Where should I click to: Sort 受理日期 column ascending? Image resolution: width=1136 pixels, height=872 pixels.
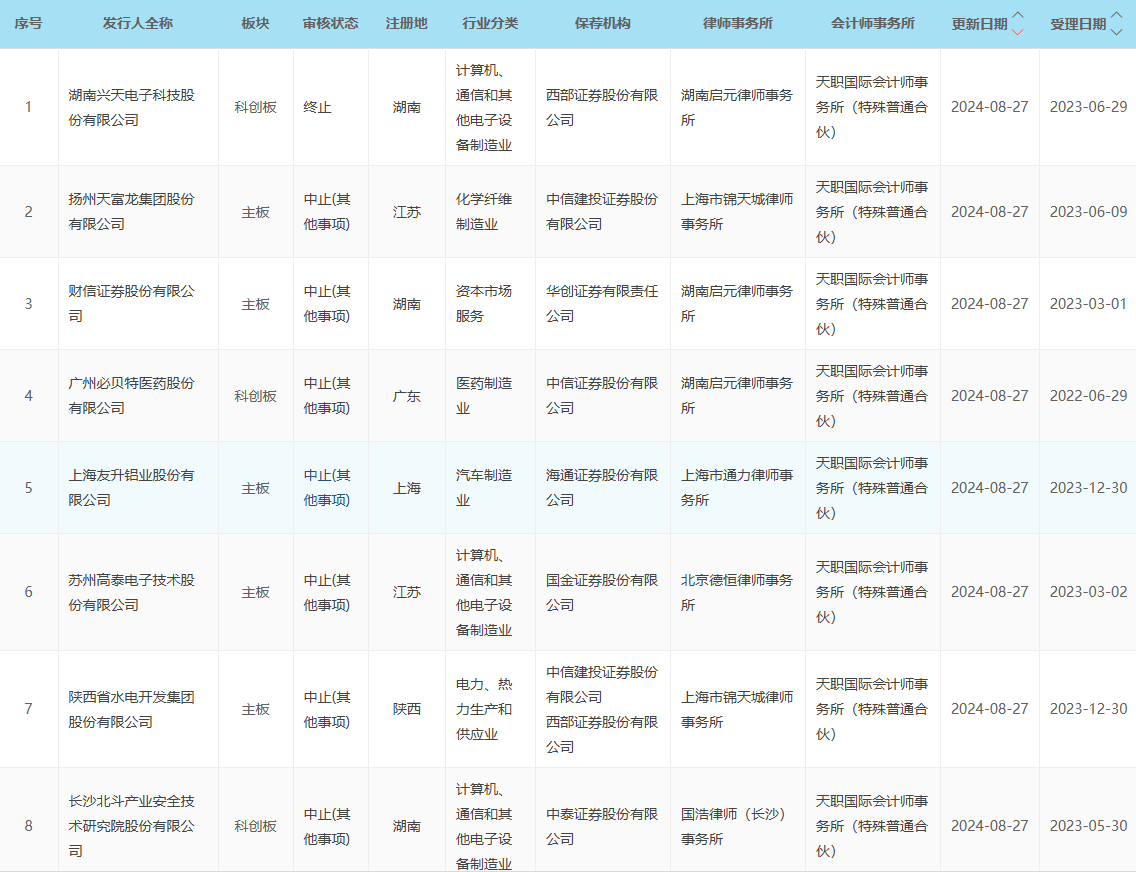tap(1117, 14)
